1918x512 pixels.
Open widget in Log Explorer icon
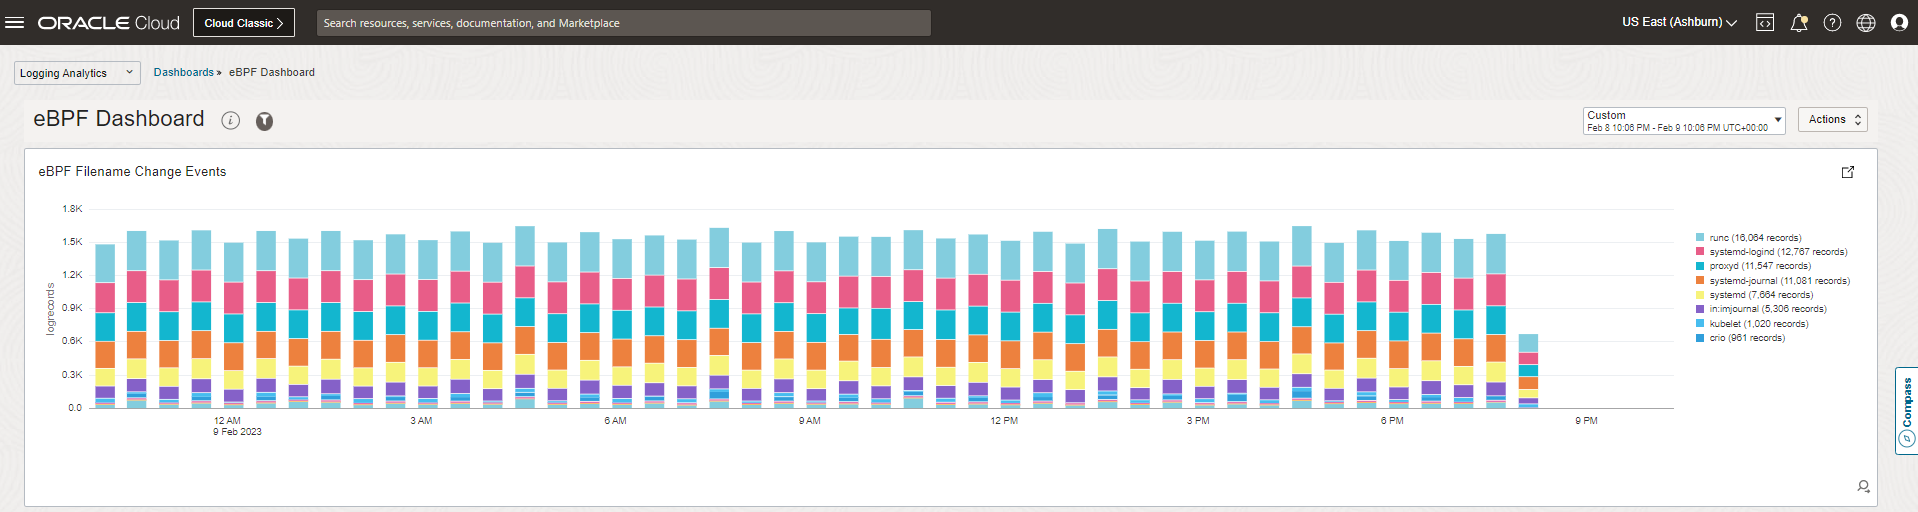click(1848, 172)
